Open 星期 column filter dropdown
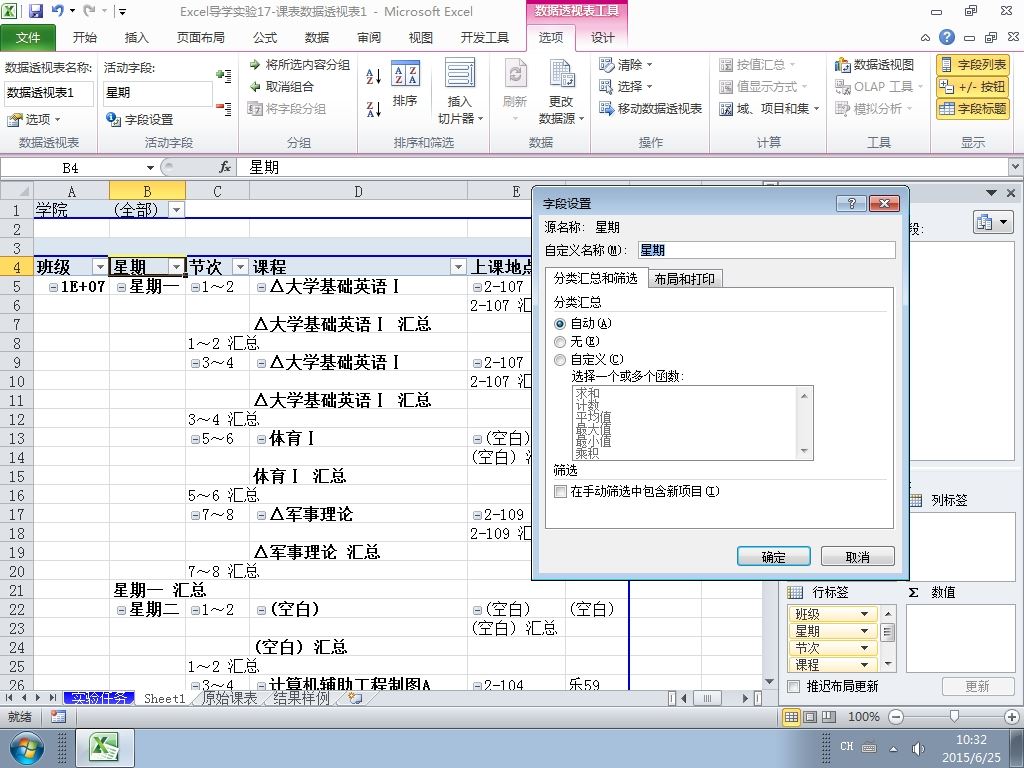The height and width of the screenshot is (768, 1024). pos(176,267)
